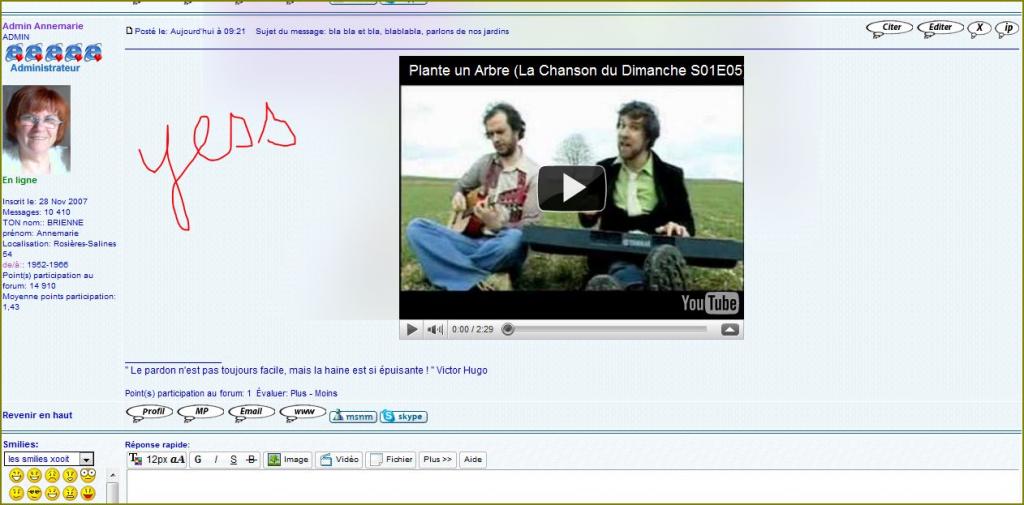The height and width of the screenshot is (505, 1024).
Task: Click the video title Plante un Arbre
Action: 576,71
